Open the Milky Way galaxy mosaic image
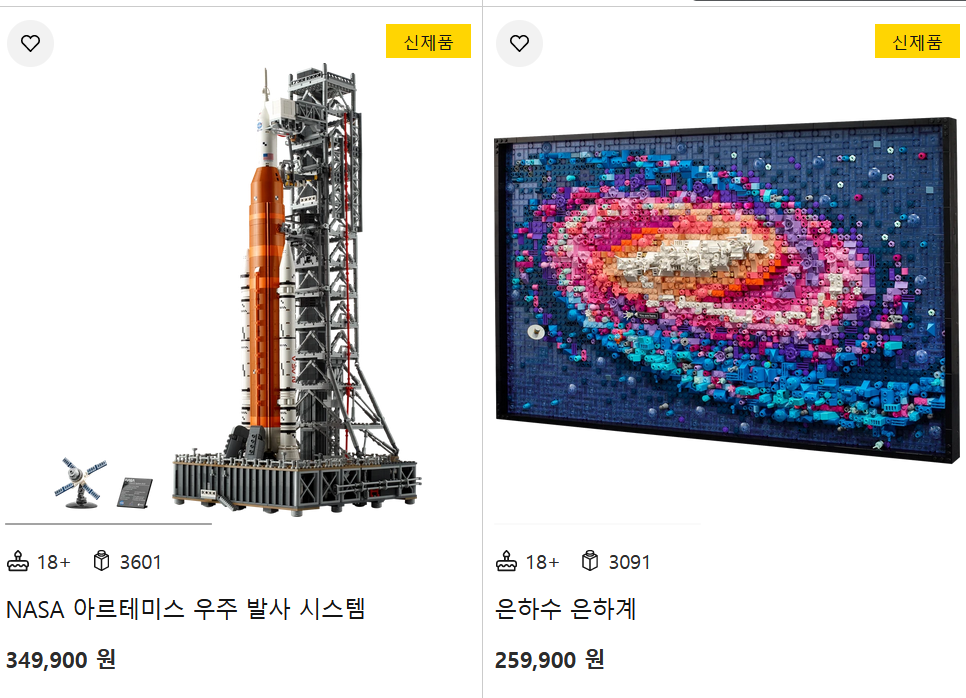The height and width of the screenshot is (698, 966). click(727, 288)
